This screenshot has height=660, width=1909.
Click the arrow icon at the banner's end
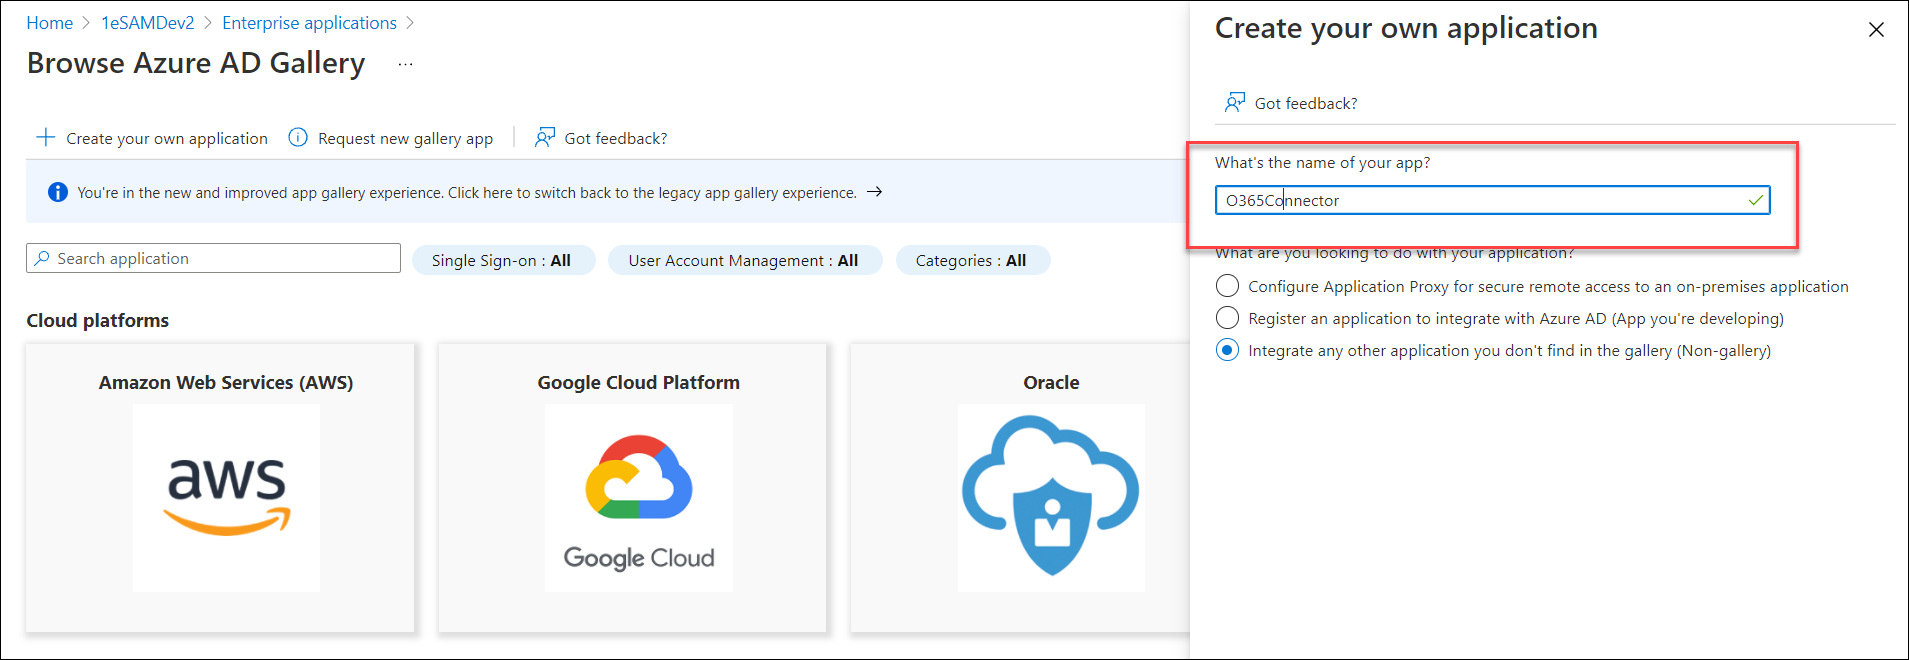[x=874, y=192]
